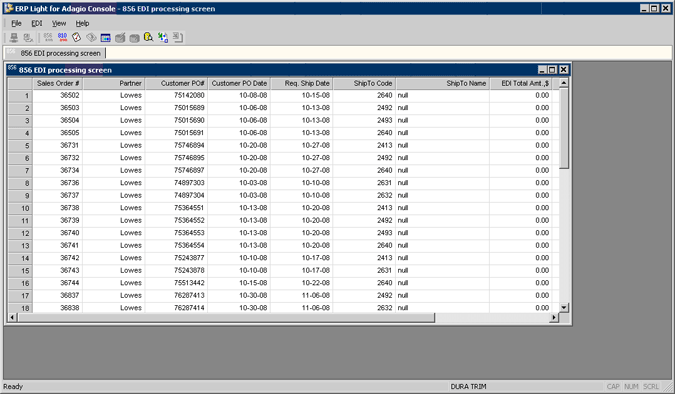This screenshot has width=675, height=394.
Task: Click sales order 36505 cell
Action: point(58,133)
